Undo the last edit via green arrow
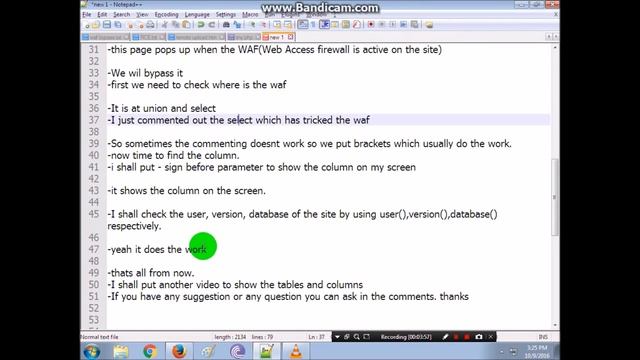640x360 pixels. [201, 25]
